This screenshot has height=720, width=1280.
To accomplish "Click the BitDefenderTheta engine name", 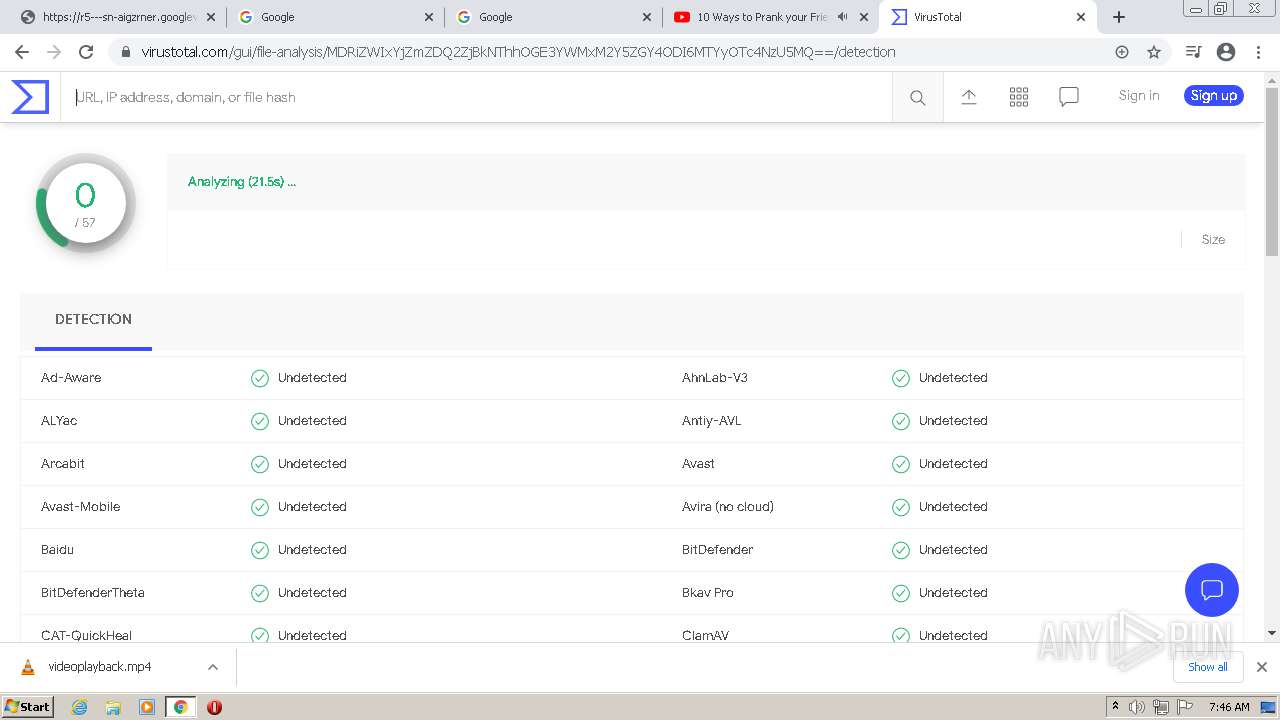I will tap(93, 593).
